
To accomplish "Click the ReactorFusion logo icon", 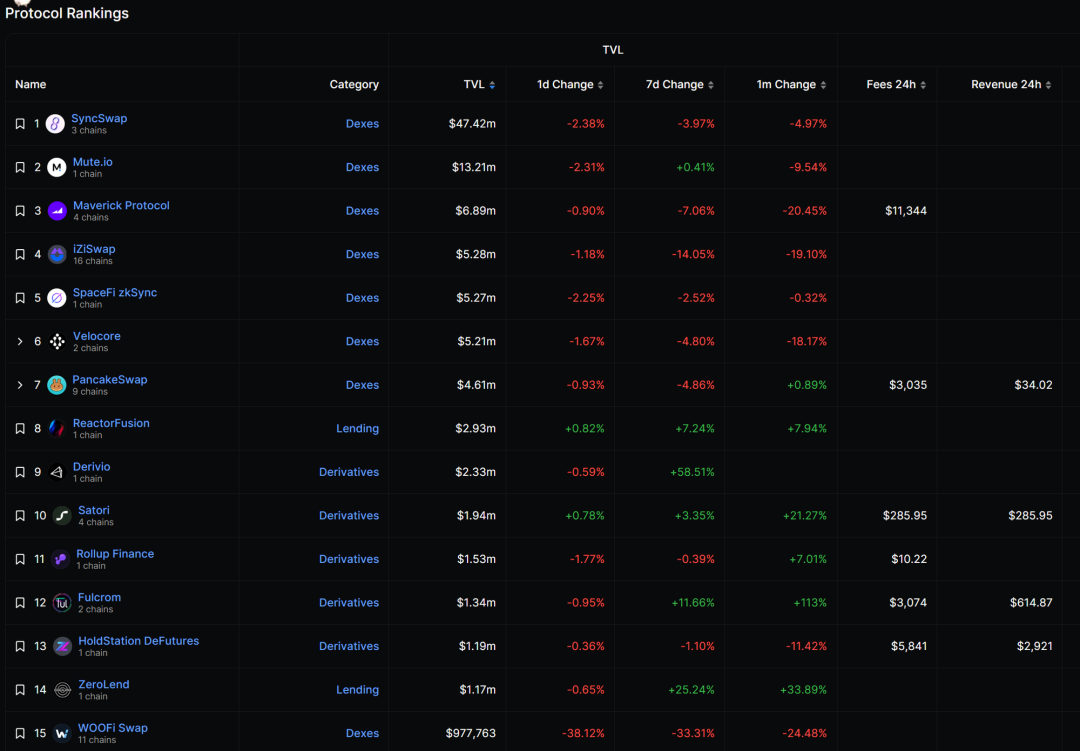I will pyautogui.click(x=57, y=429).
